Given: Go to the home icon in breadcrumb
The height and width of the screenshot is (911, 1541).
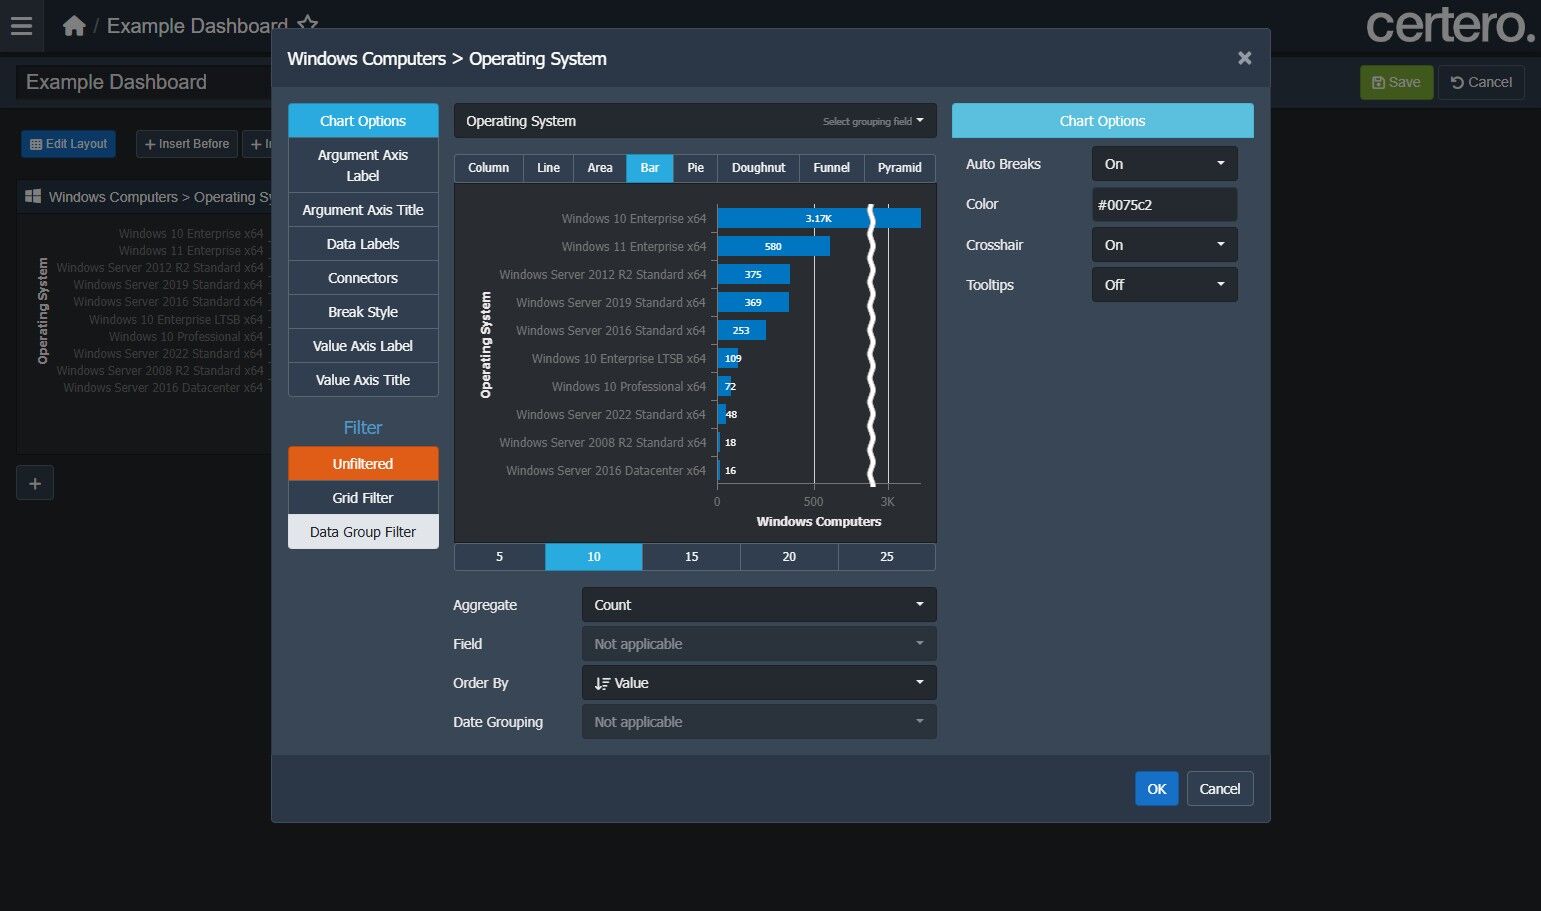Looking at the screenshot, I should click(74, 26).
